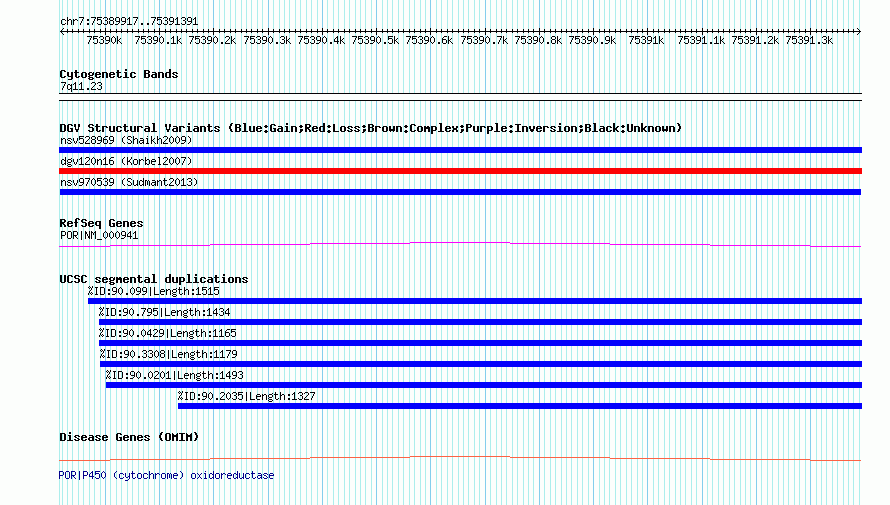Select the %ID:90.0429|Length:1165 duplication label
Viewport: 890px width, 505px height.
point(167,334)
